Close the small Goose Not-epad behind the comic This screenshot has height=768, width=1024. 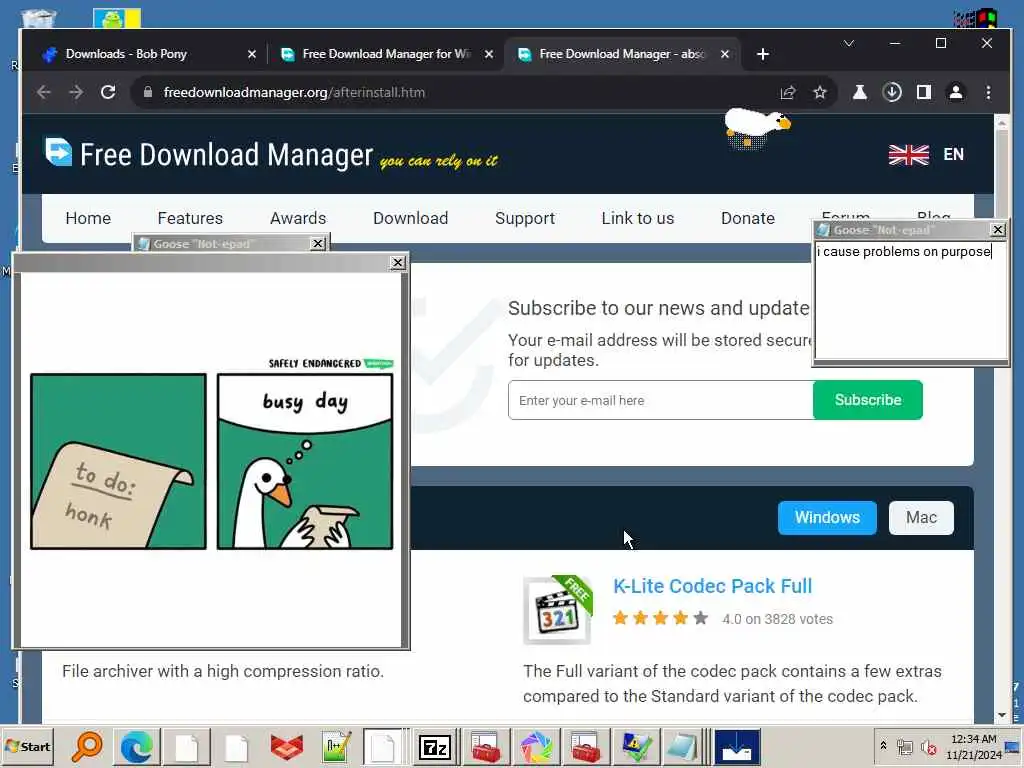[x=317, y=244]
